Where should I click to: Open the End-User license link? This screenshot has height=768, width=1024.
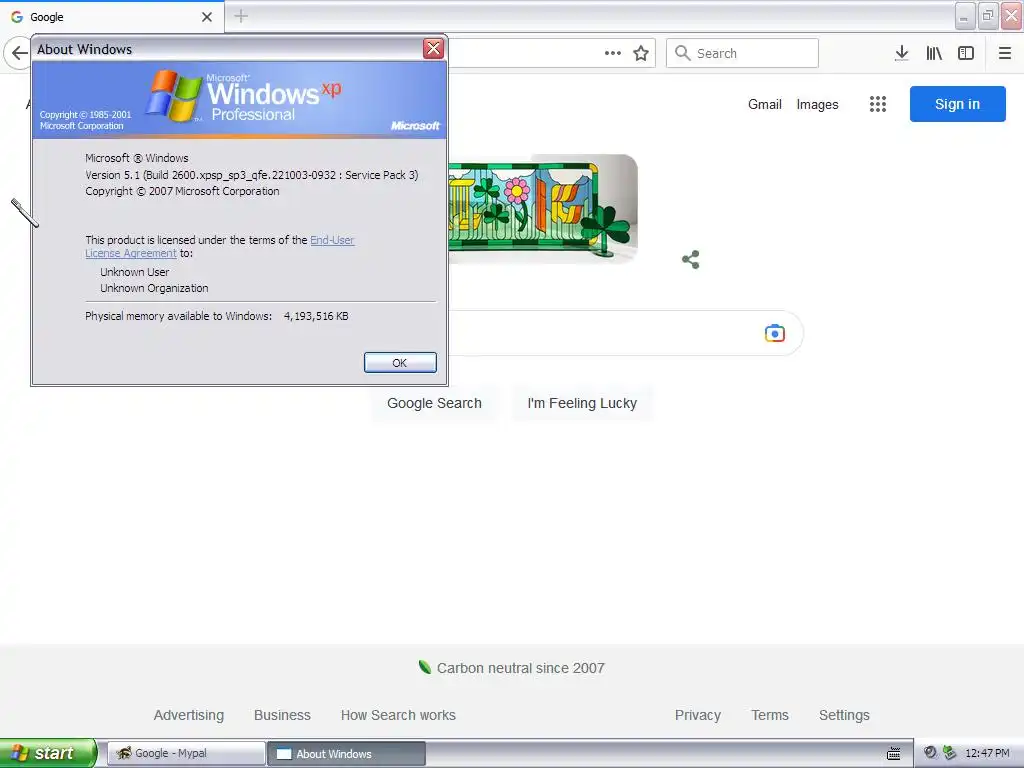pos(332,240)
